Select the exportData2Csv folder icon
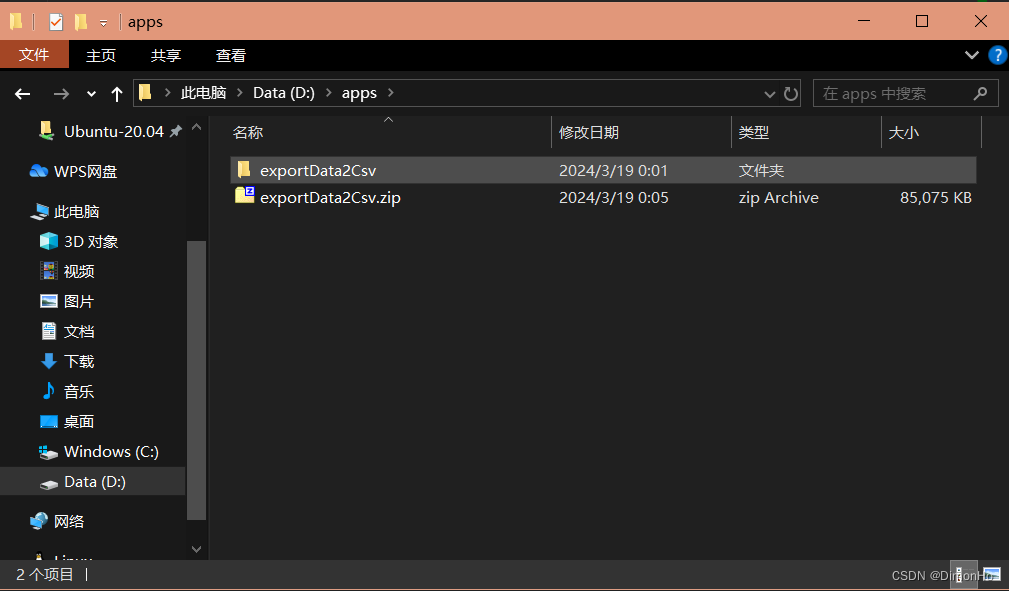This screenshot has width=1009, height=591. tap(244, 170)
